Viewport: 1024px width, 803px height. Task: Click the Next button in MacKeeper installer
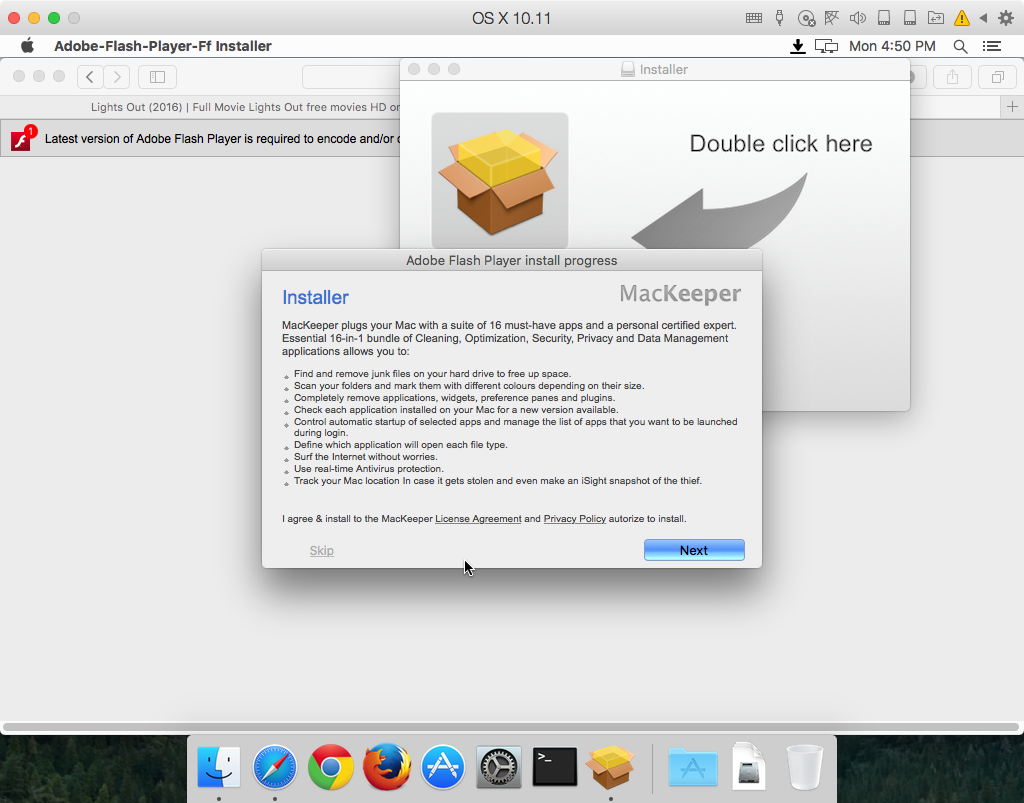[x=694, y=550]
